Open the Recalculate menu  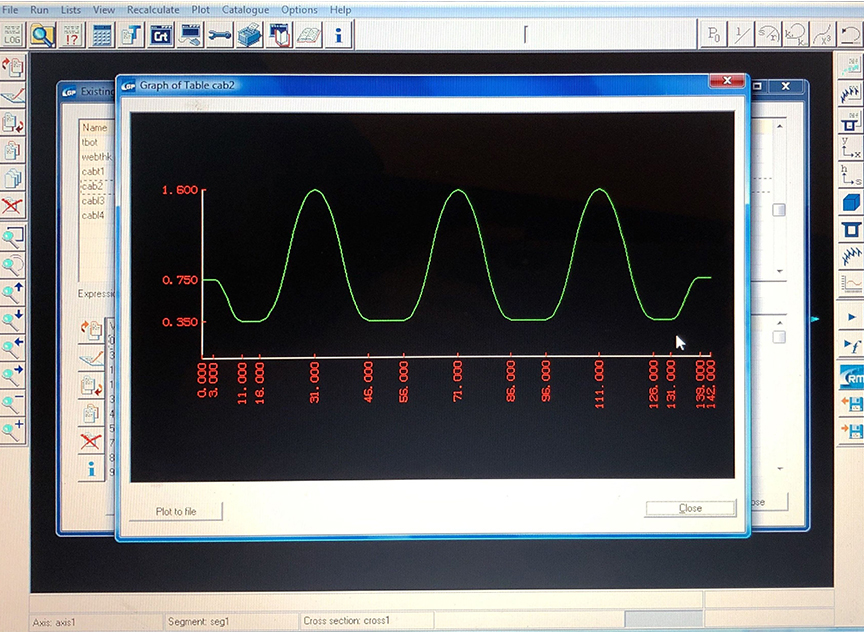[x=153, y=10]
